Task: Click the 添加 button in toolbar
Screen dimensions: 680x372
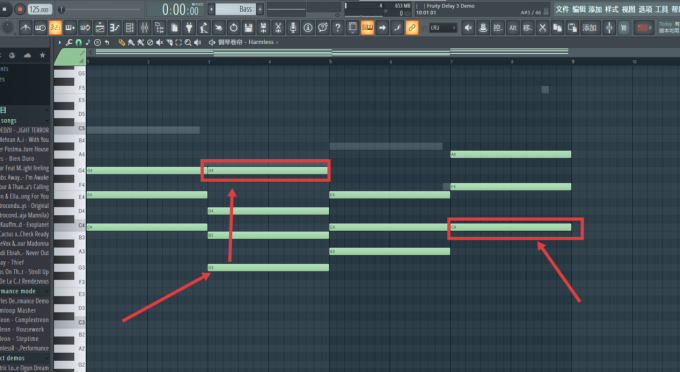Action: (x=589, y=28)
